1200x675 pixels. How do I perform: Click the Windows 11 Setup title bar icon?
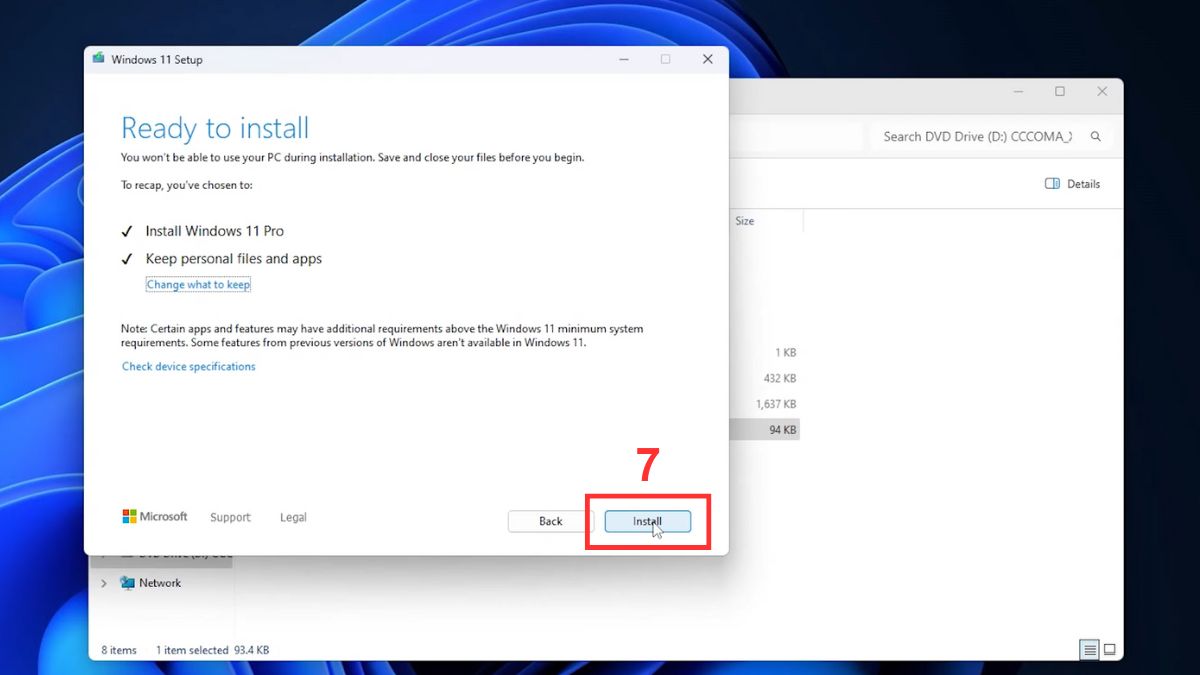click(98, 59)
